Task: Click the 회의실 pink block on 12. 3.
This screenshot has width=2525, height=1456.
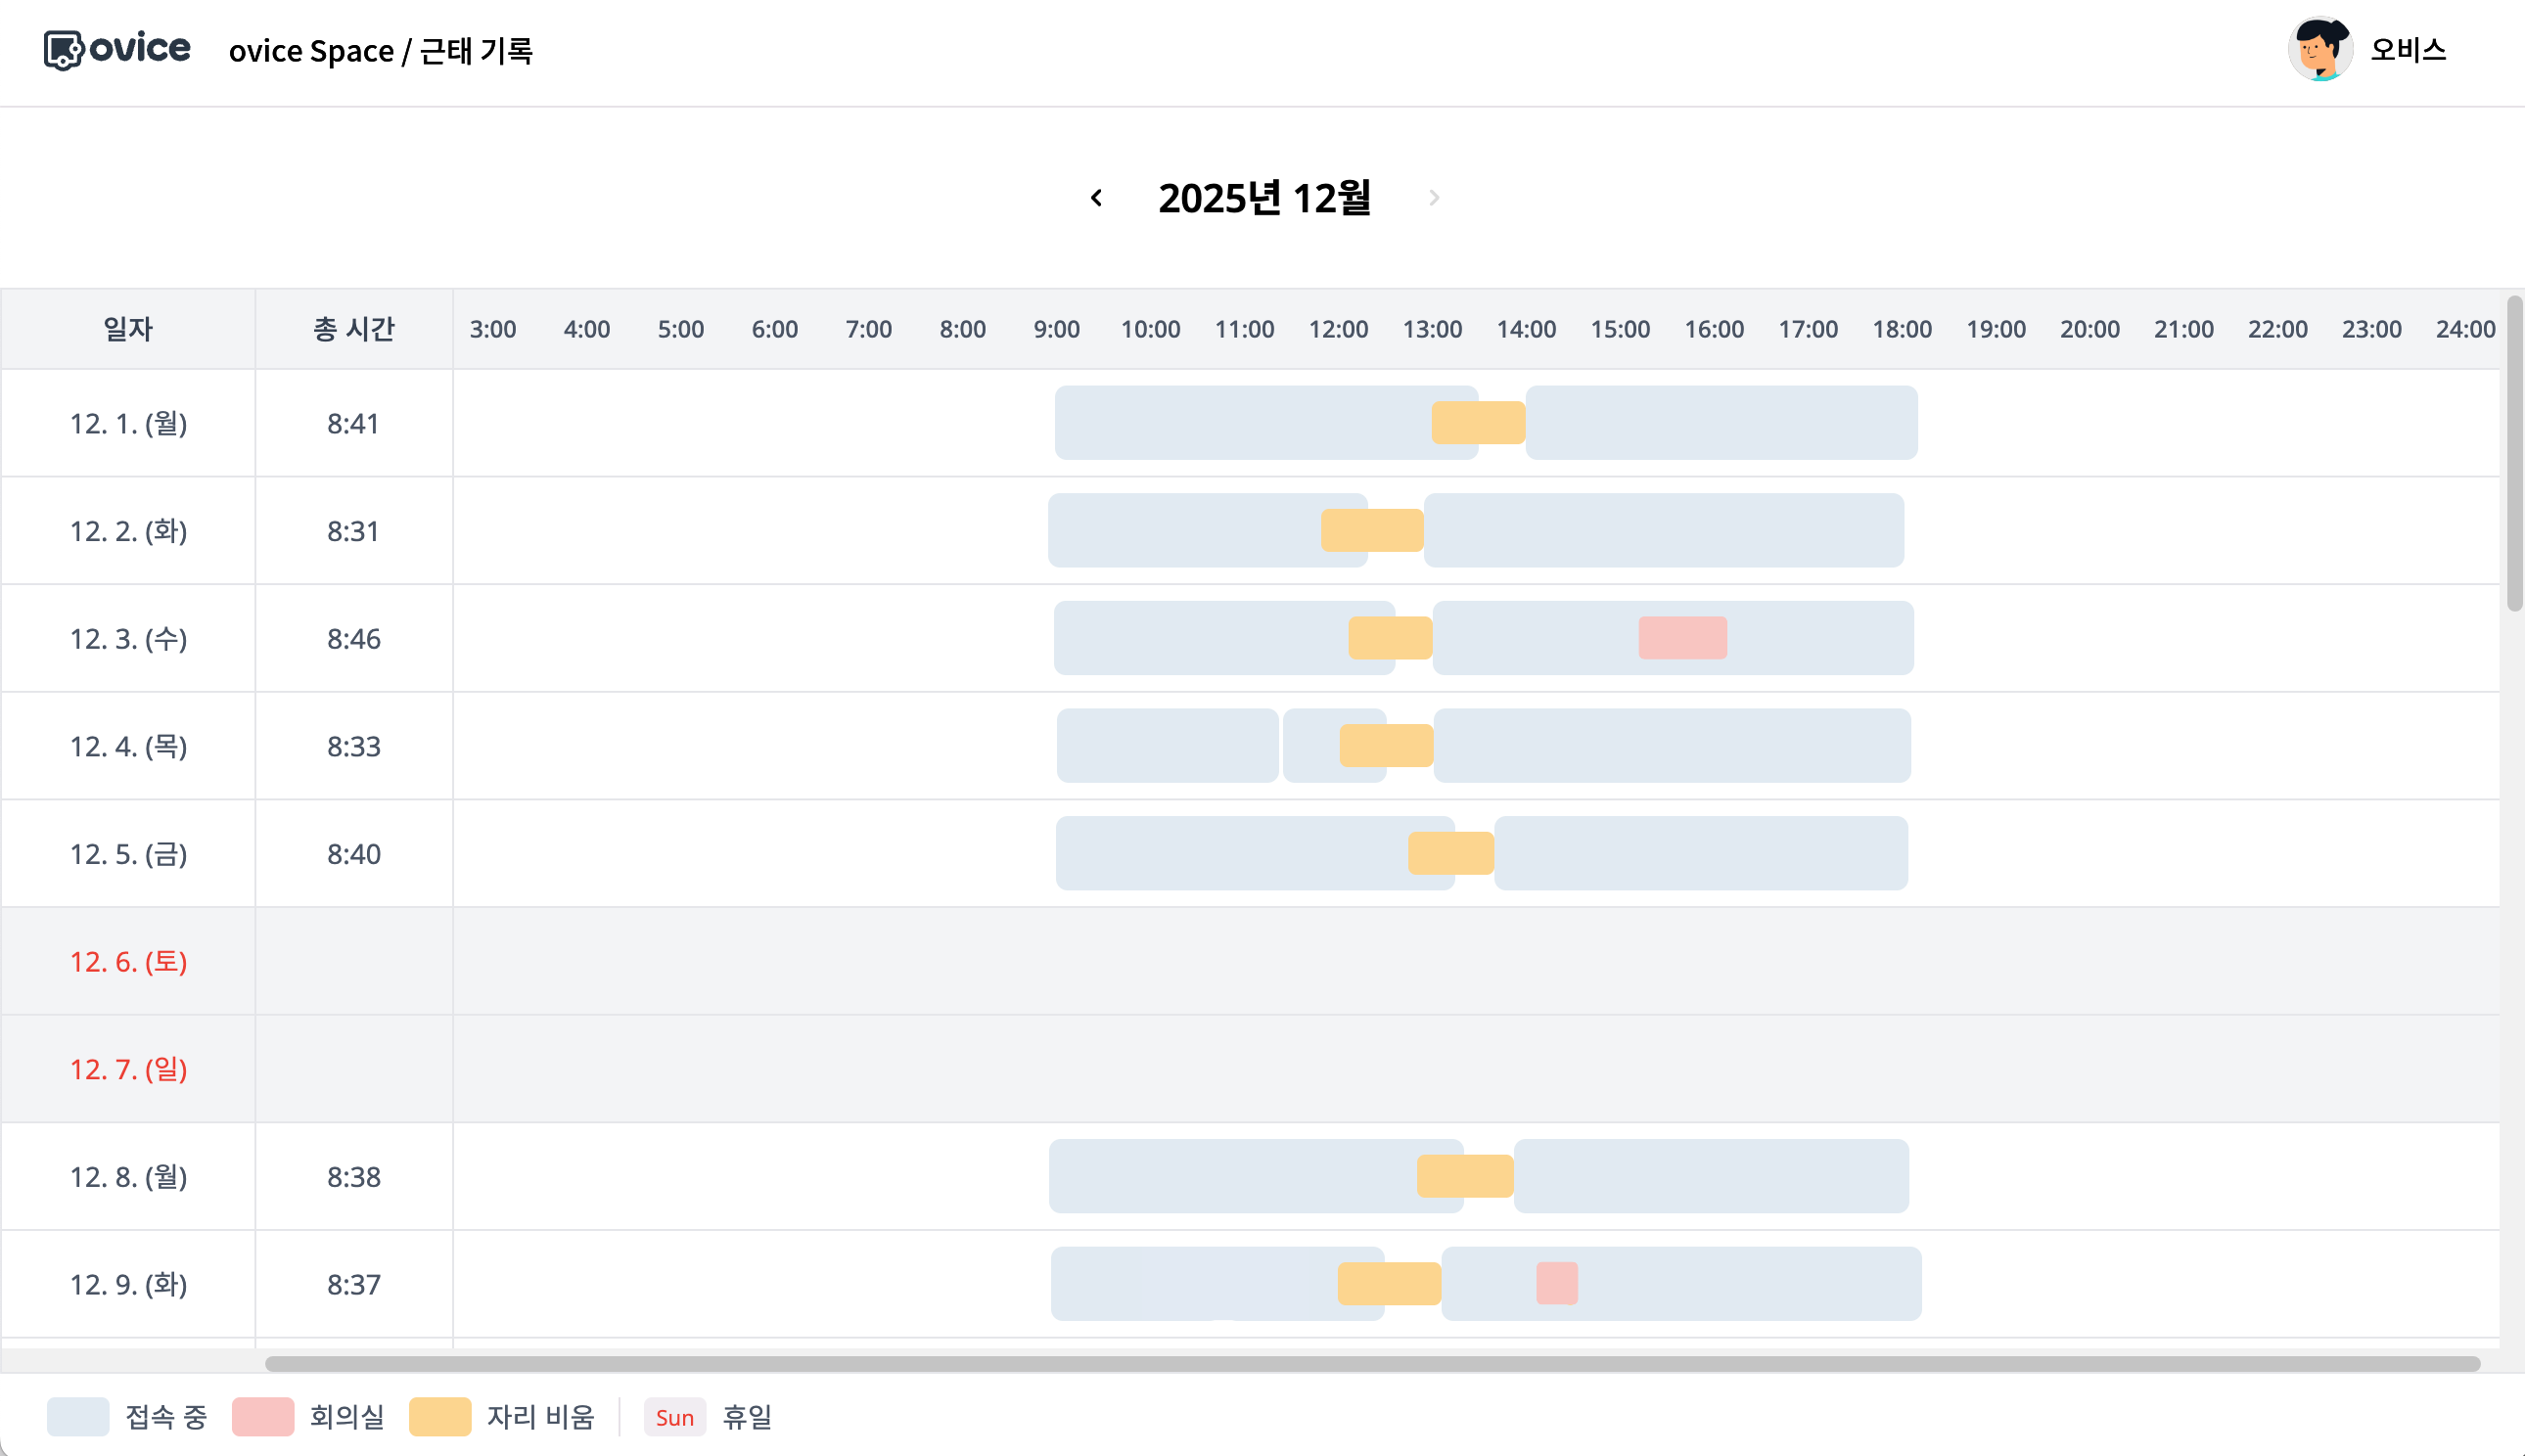Action: click(1682, 638)
